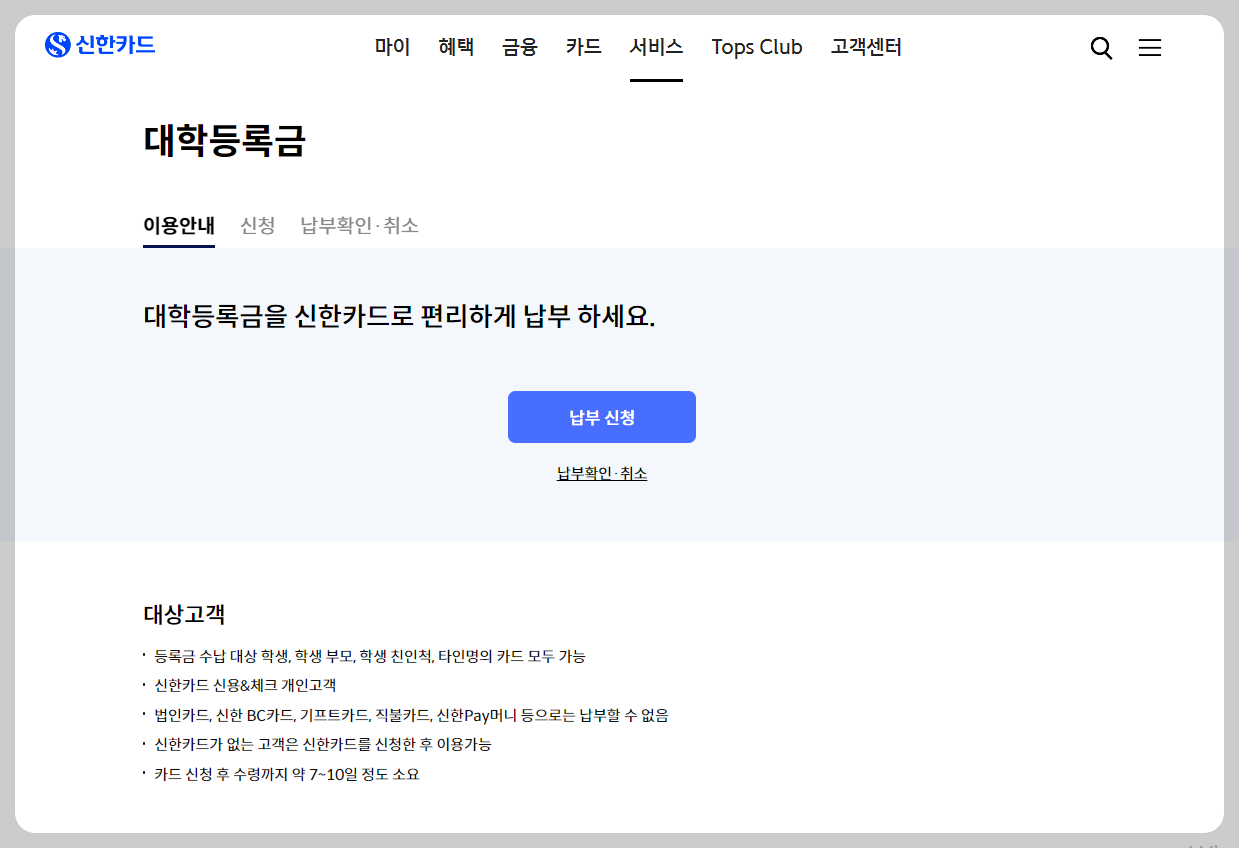Open the 고객센터 menu
Viewport: 1239px width, 848px height.
point(865,47)
